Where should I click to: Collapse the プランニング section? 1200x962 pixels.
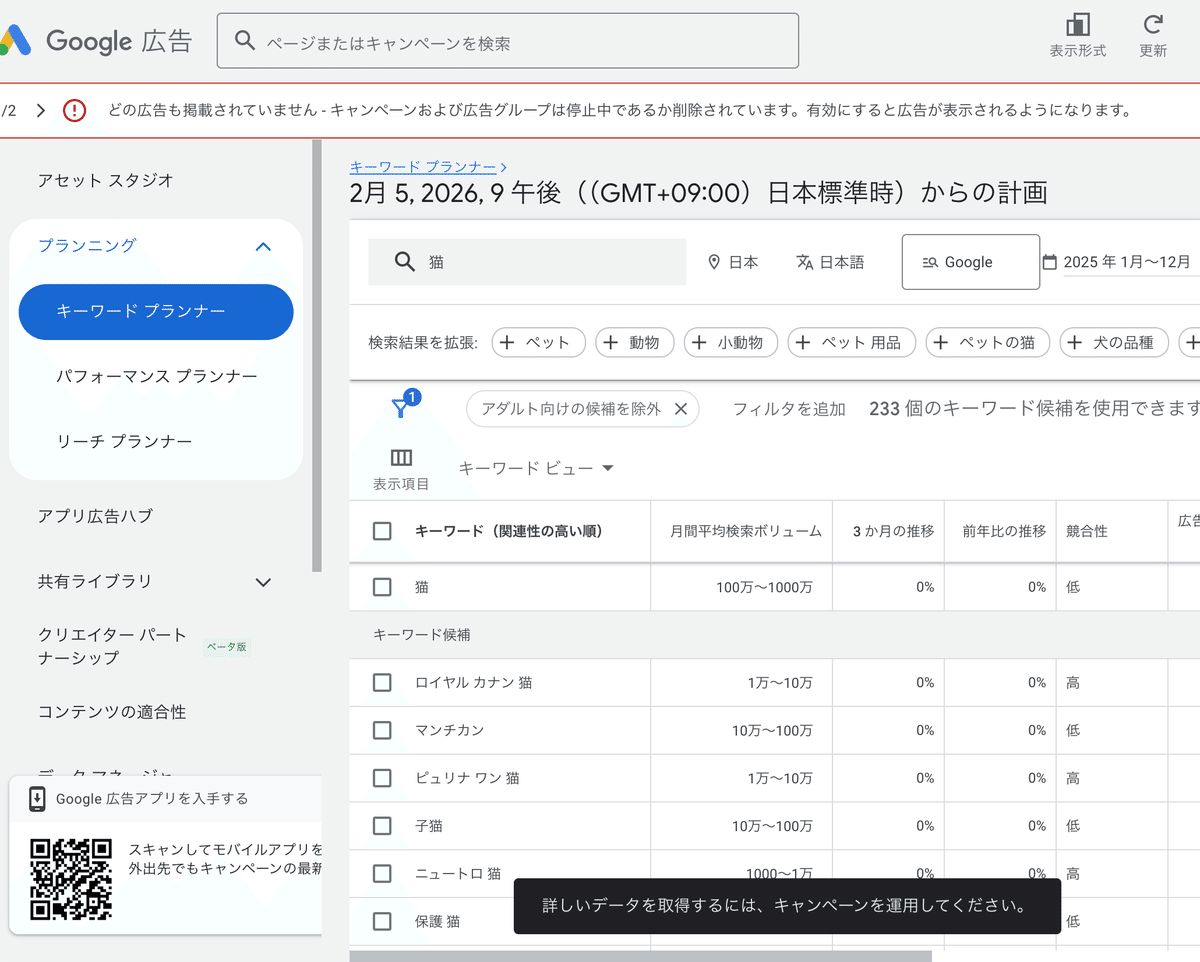pos(263,246)
